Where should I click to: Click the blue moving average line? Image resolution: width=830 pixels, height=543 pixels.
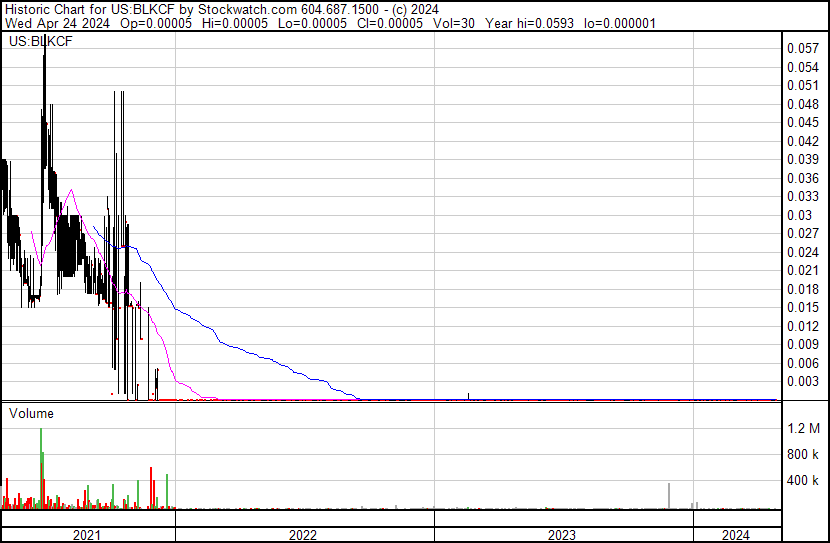[220, 332]
